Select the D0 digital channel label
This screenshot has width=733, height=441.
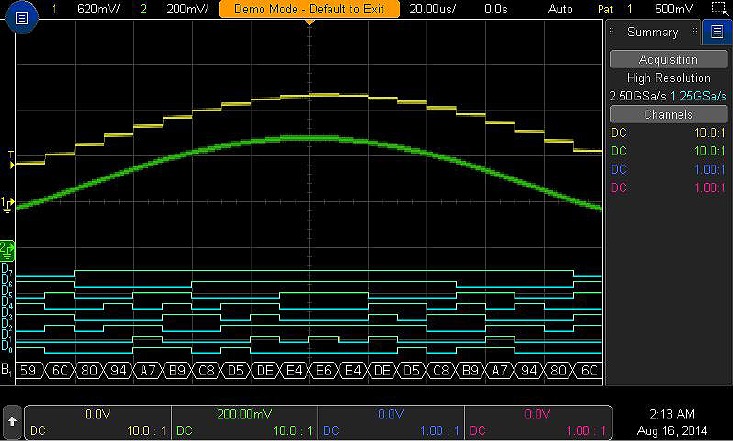pyautogui.click(x=7, y=347)
